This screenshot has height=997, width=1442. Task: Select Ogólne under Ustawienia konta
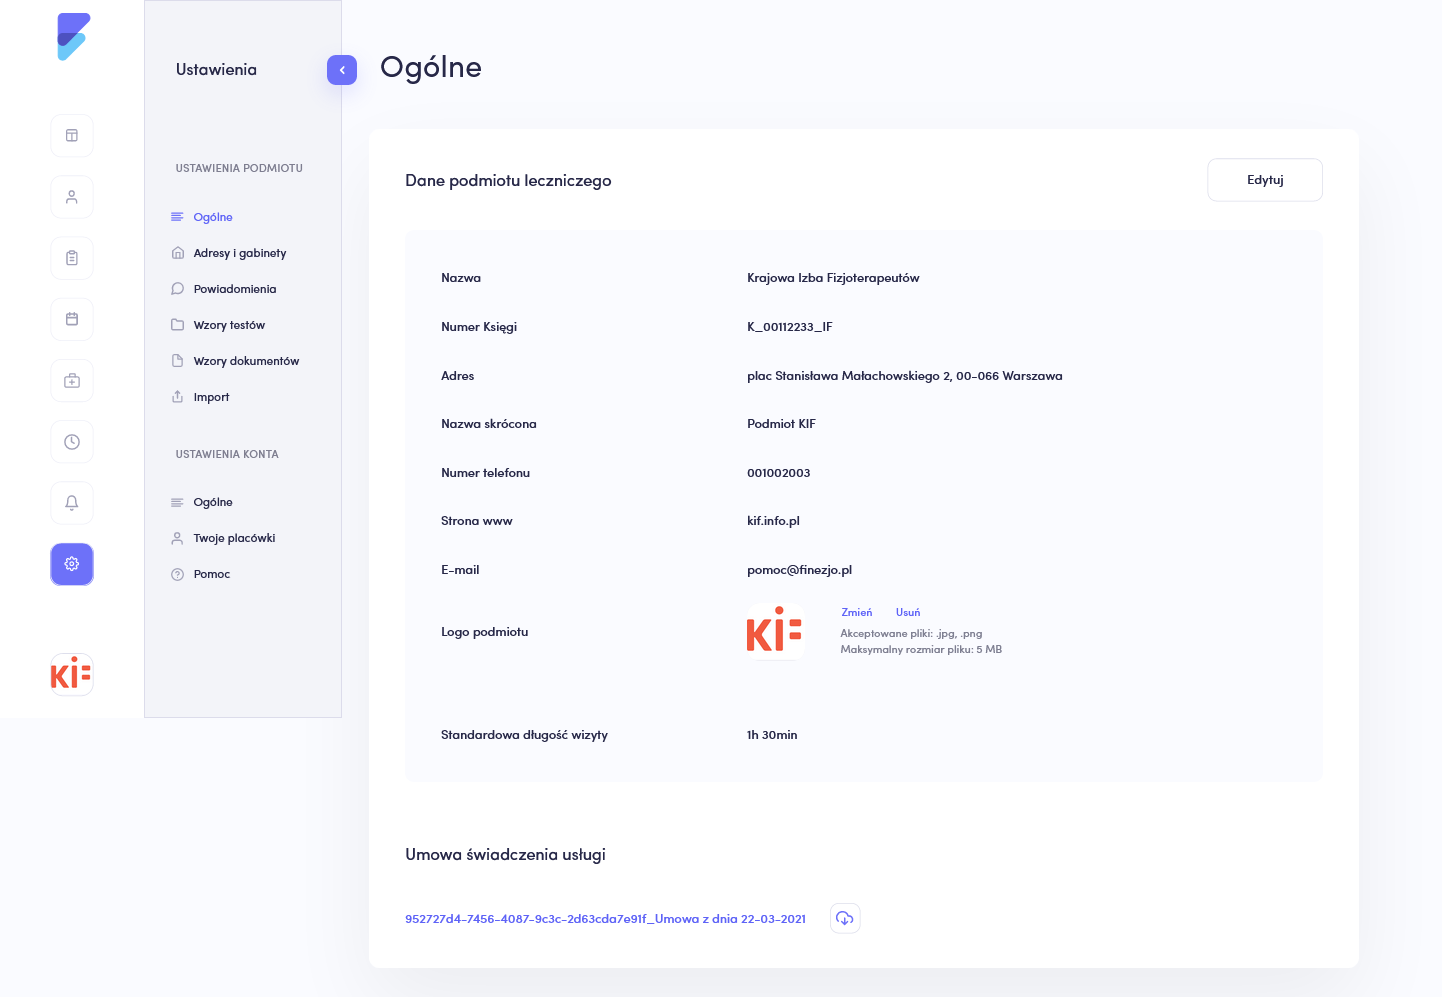click(213, 502)
